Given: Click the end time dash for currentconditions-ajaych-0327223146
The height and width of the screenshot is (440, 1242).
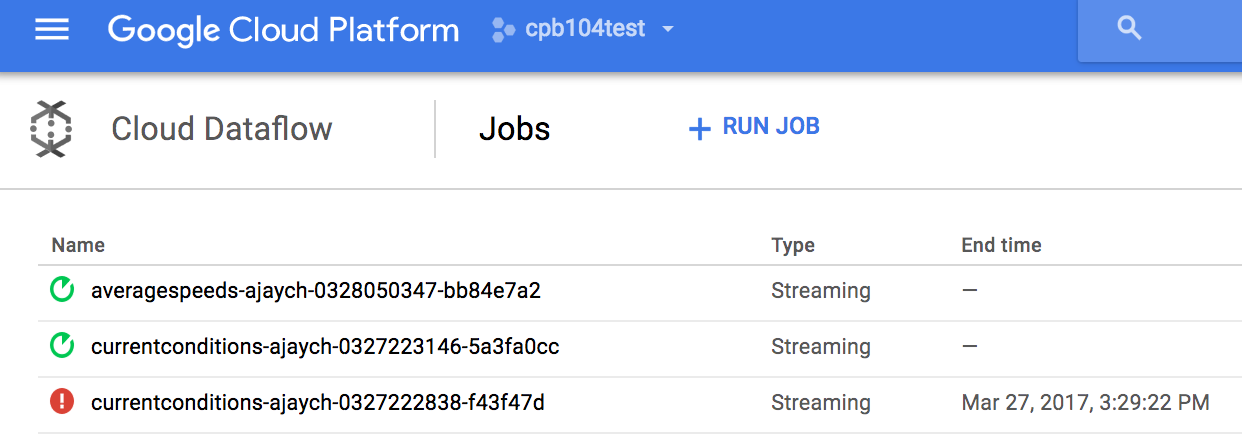Looking at the screenshot, I should click(x=970, y=347).
